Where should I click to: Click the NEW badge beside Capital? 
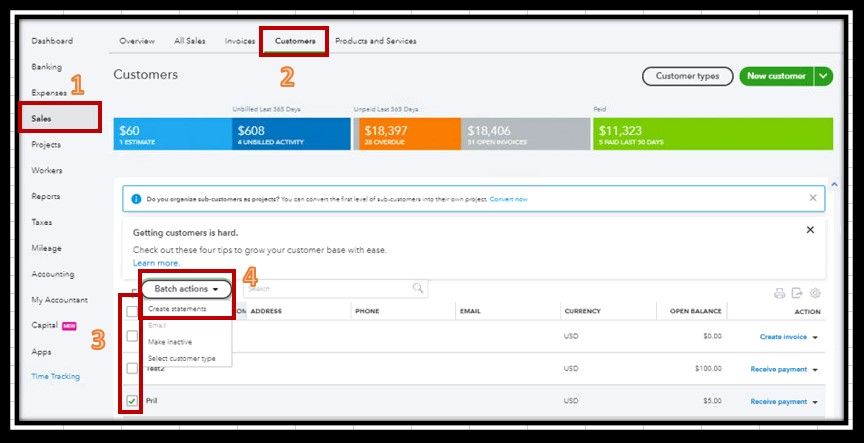pos(69,326)
